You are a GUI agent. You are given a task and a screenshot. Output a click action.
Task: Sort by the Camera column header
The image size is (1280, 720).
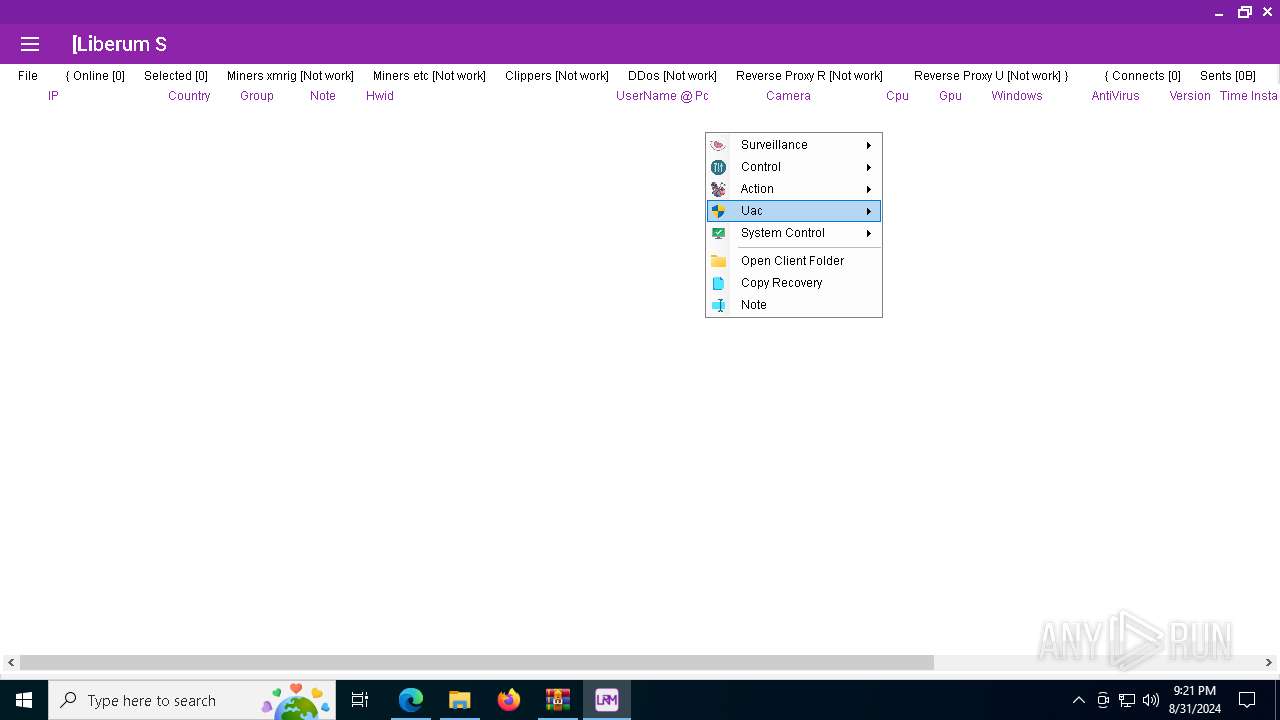point(788,96)
